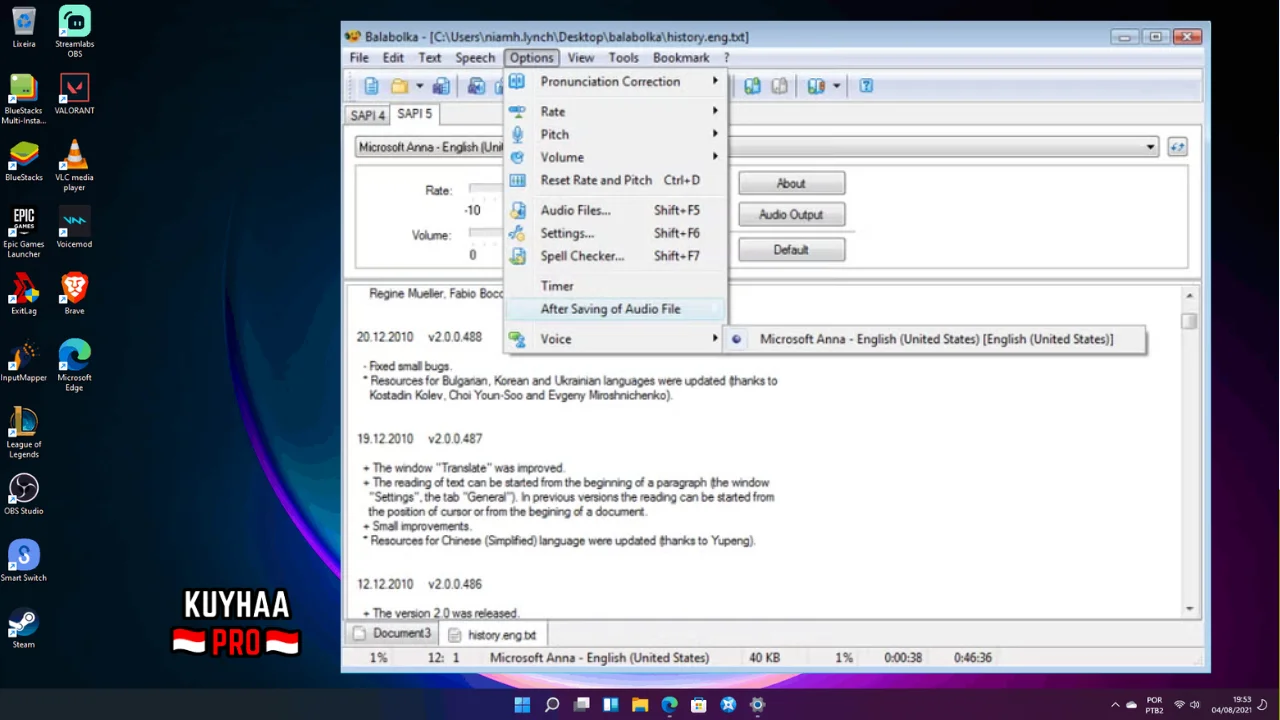Open the Steam desktop icon
This screenshot has width=1280, height=720.
click(24, 628)
